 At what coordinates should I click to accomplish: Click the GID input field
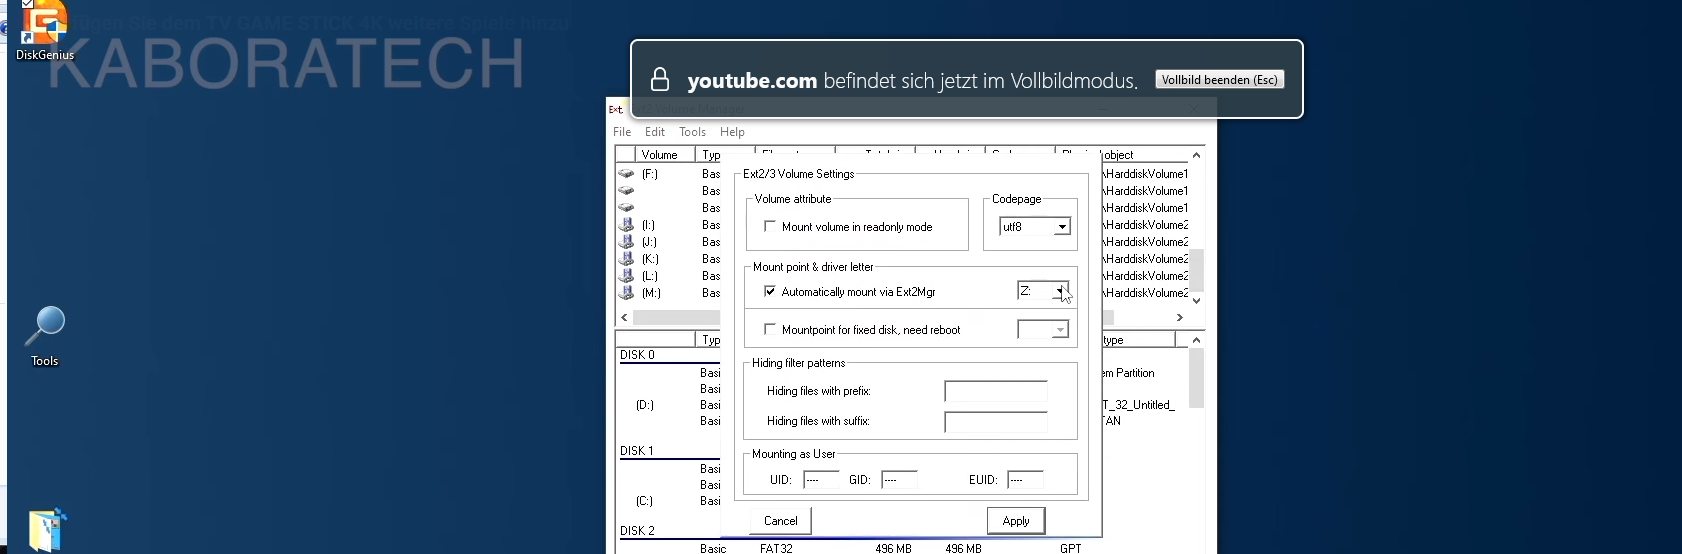pyautogui.click(x=899, y=480)
